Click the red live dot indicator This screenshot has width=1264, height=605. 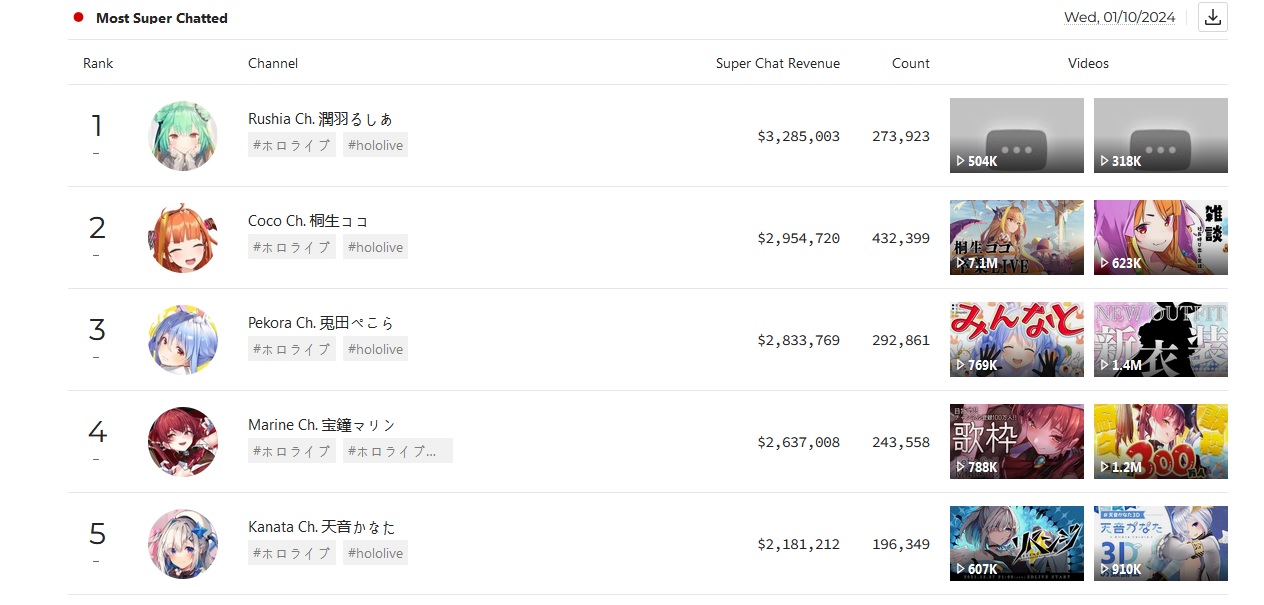pos(79,18)
